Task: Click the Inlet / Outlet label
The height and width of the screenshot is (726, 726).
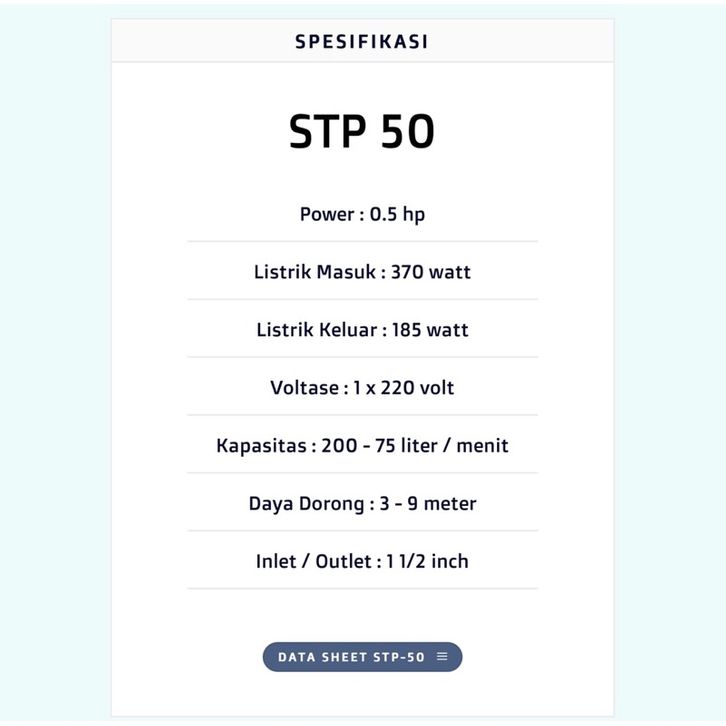Action: click(313, 561)
